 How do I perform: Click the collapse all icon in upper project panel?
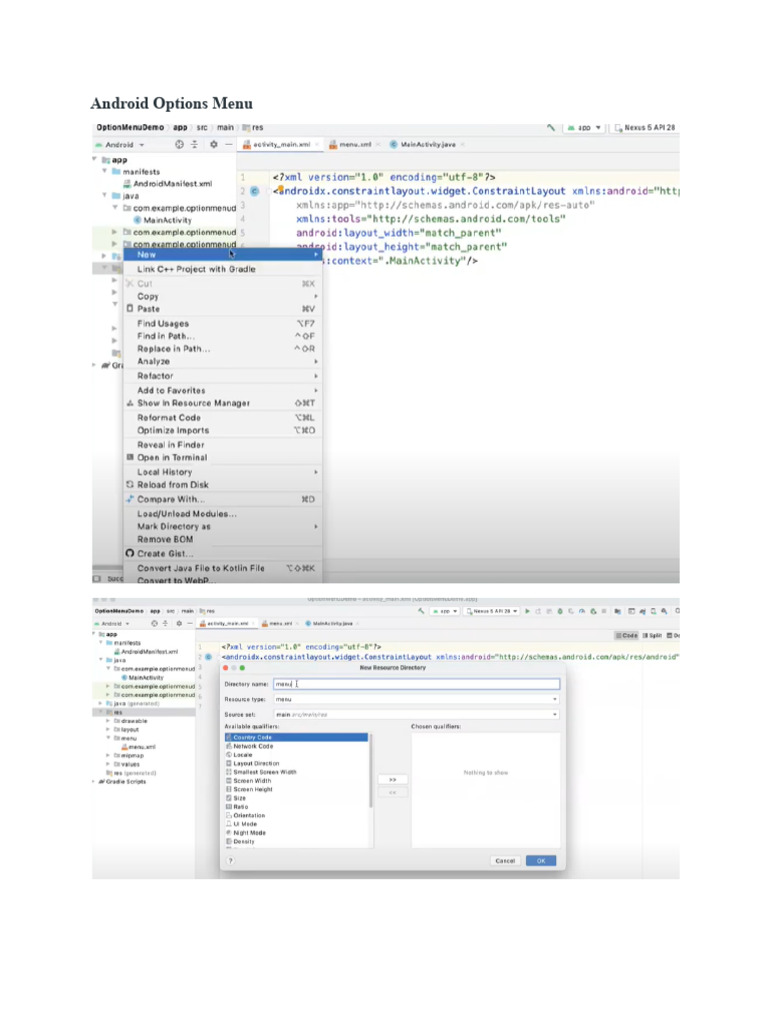[194, 144]
